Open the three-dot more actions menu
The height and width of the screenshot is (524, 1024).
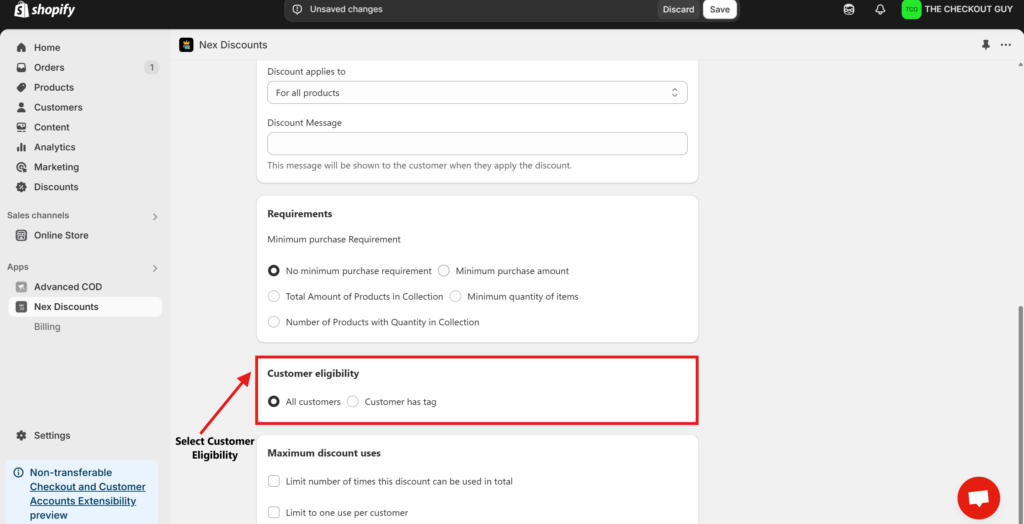pos(1006,45)
